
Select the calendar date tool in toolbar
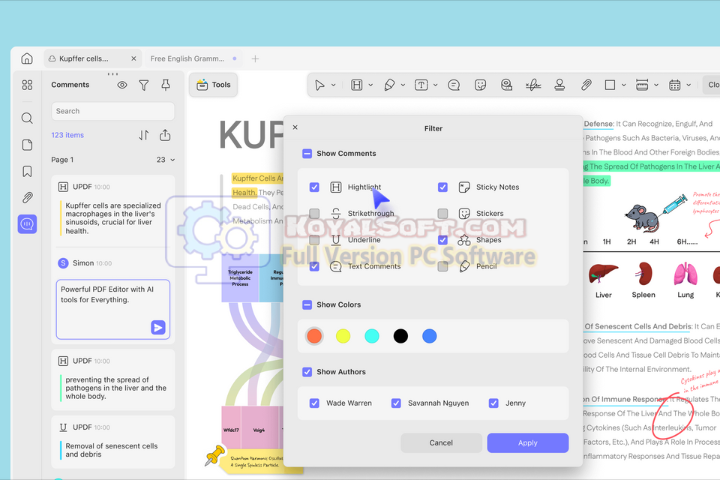click(675, 85)
